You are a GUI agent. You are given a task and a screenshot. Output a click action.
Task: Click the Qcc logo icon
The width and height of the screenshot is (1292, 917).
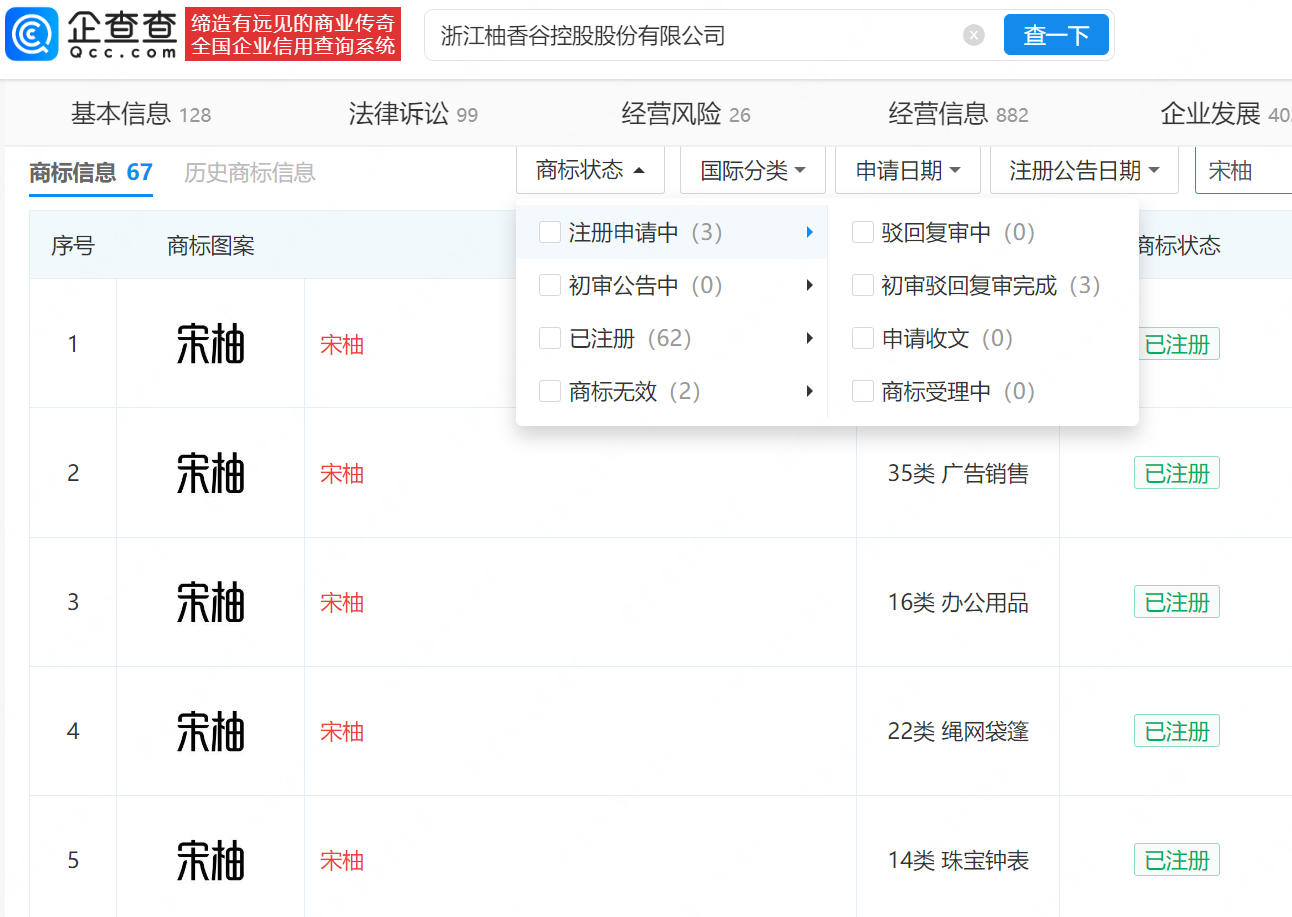[x=32, y=36]
